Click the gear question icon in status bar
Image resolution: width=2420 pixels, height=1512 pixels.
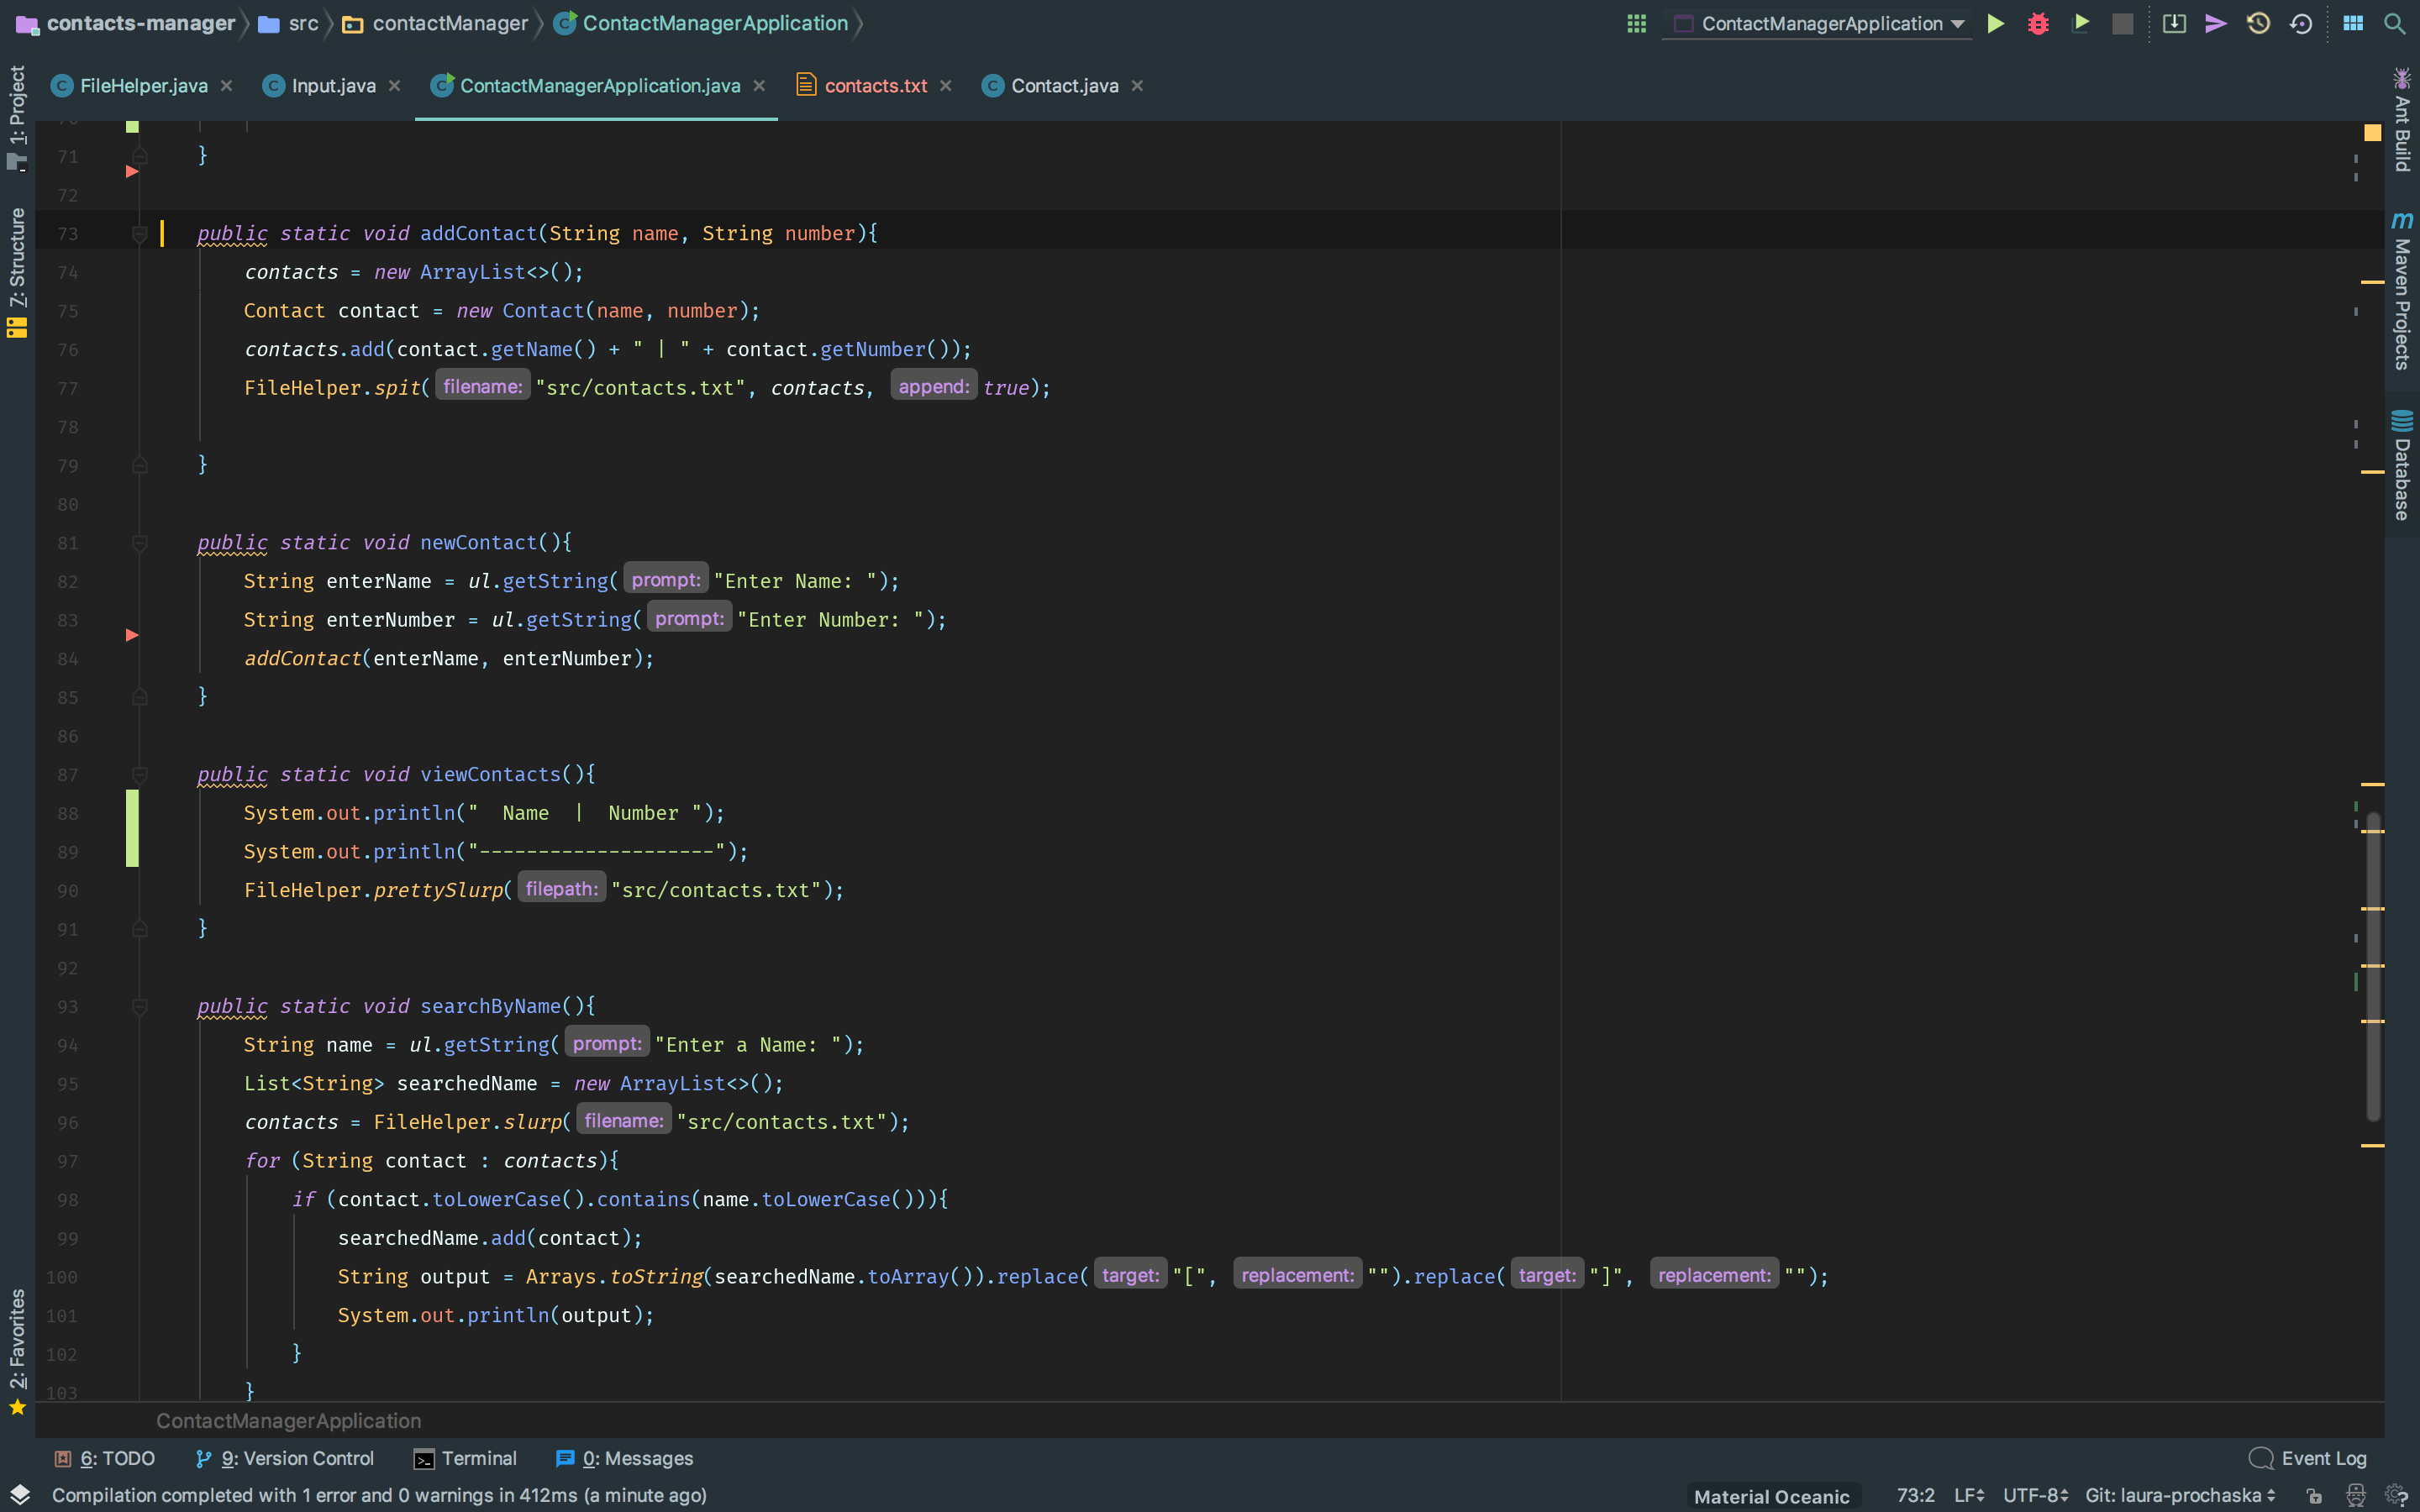pos(2396,1496)
